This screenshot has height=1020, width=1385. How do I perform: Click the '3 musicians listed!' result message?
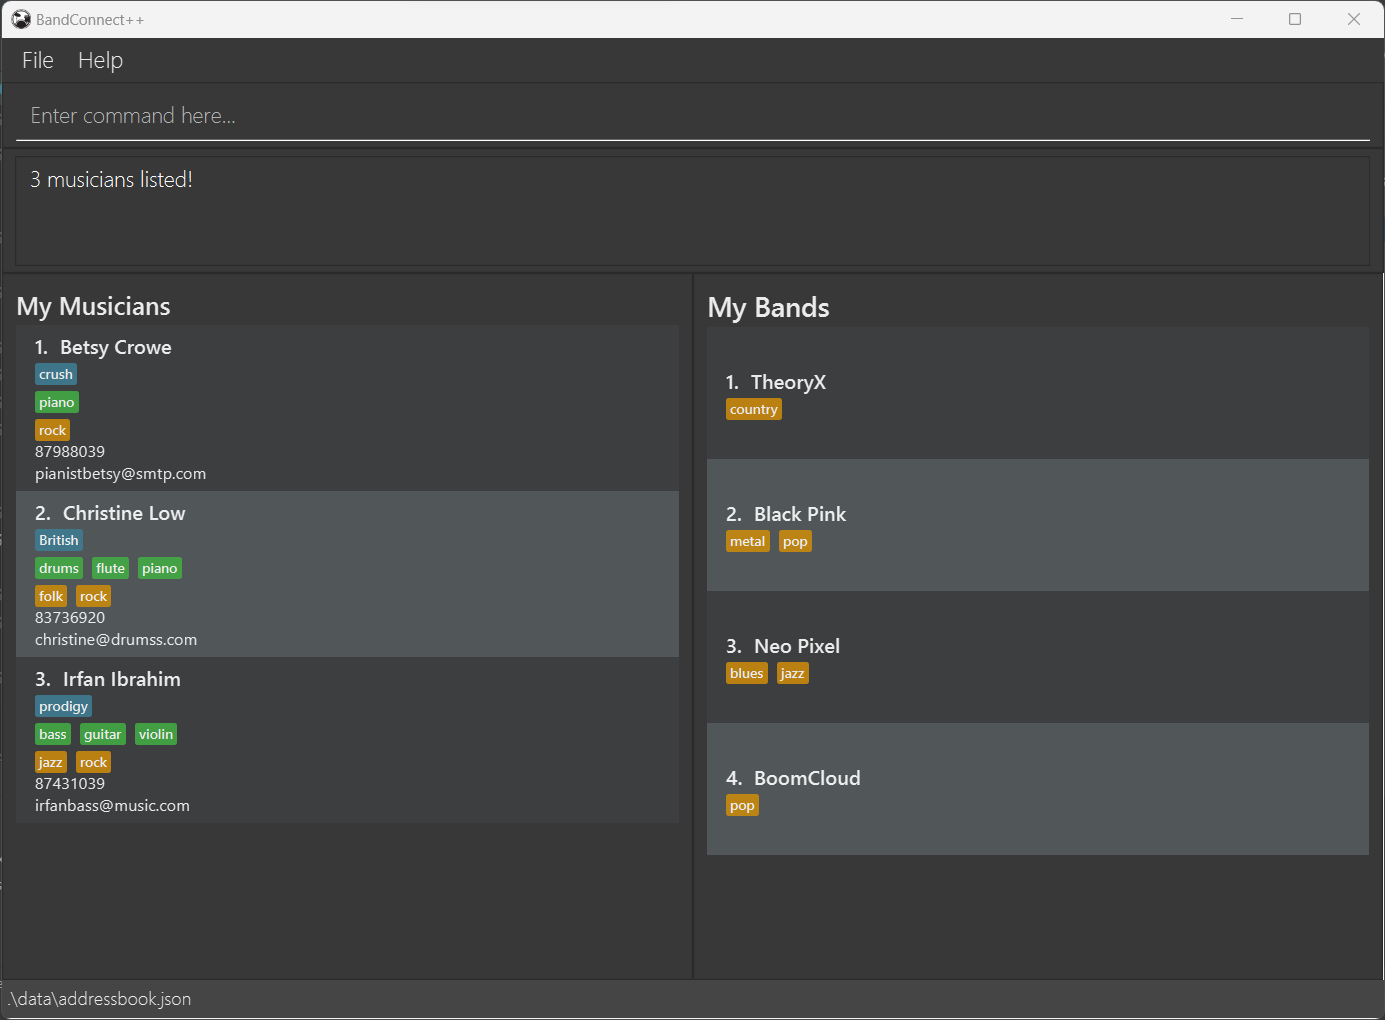[111, 180]
